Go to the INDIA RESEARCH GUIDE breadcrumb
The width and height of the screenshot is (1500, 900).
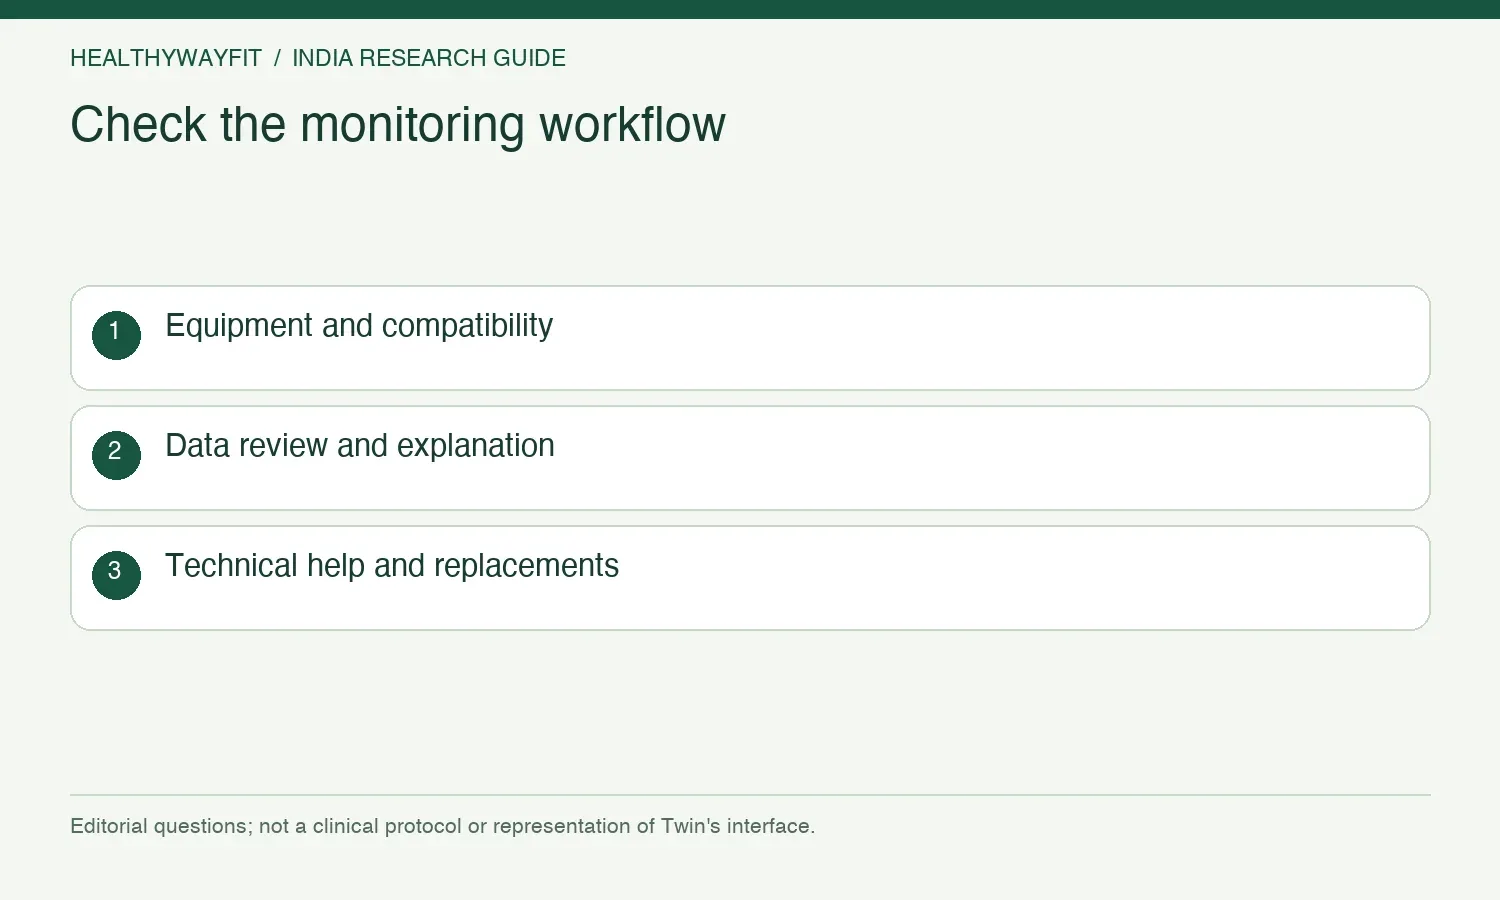429,58
